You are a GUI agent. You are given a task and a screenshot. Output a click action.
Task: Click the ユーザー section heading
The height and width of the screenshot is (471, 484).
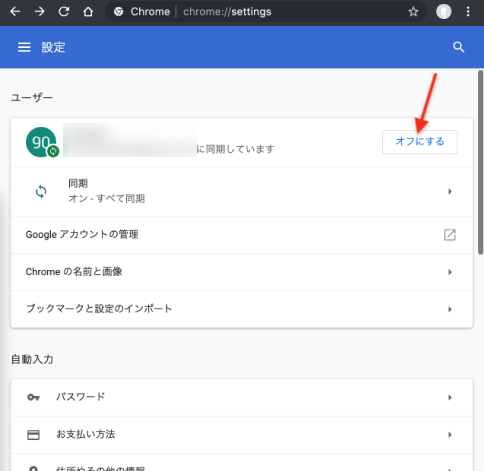click(x=32, y=98)
